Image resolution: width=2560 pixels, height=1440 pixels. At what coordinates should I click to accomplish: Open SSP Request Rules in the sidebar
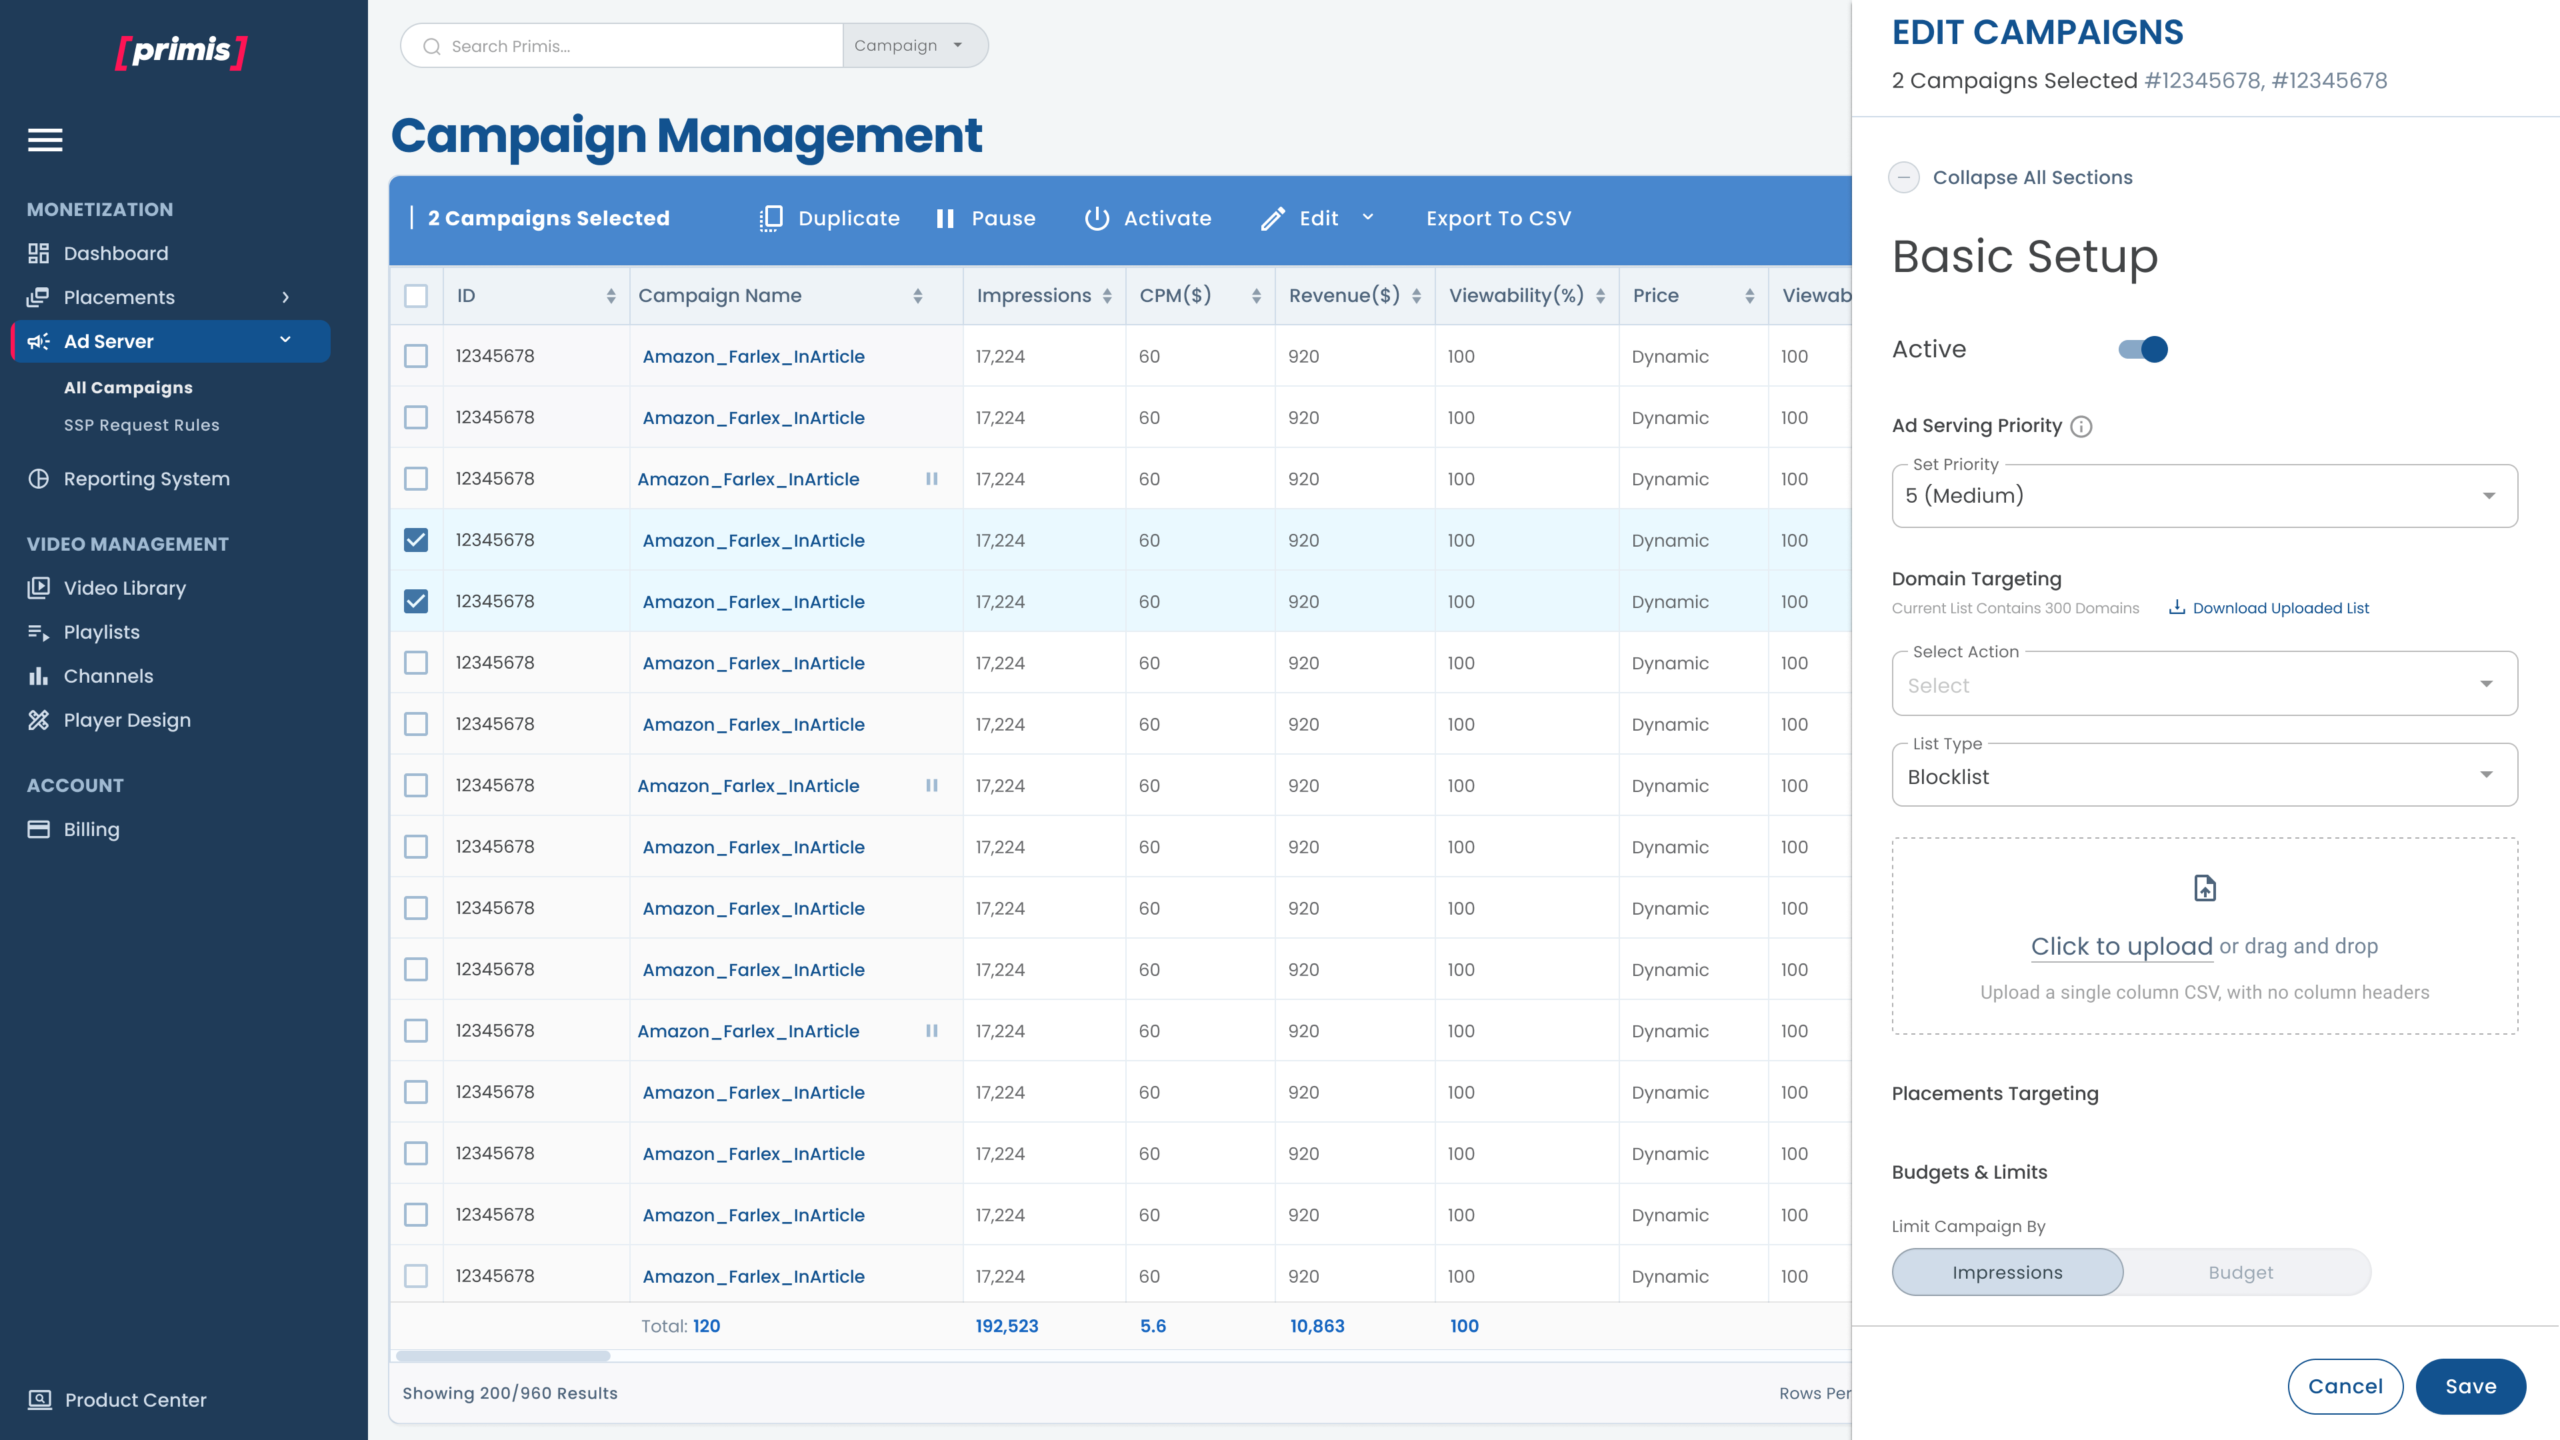pyautogui.click(x=141, y=425)
